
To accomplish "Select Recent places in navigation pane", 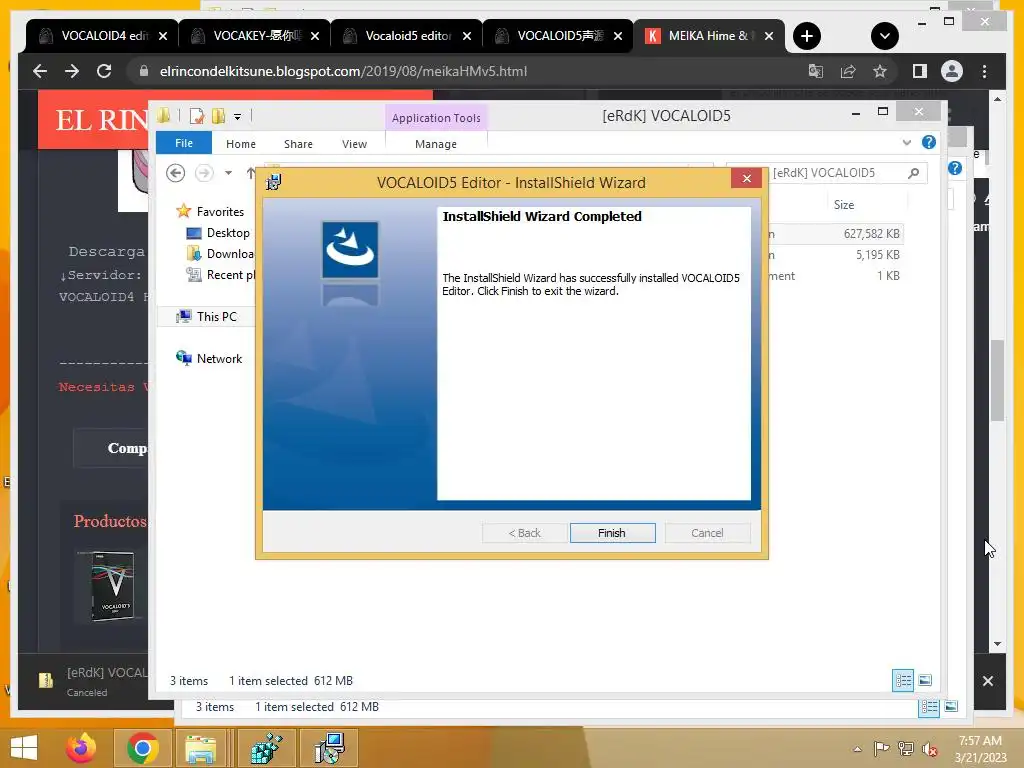I will [x=221, y=274].
